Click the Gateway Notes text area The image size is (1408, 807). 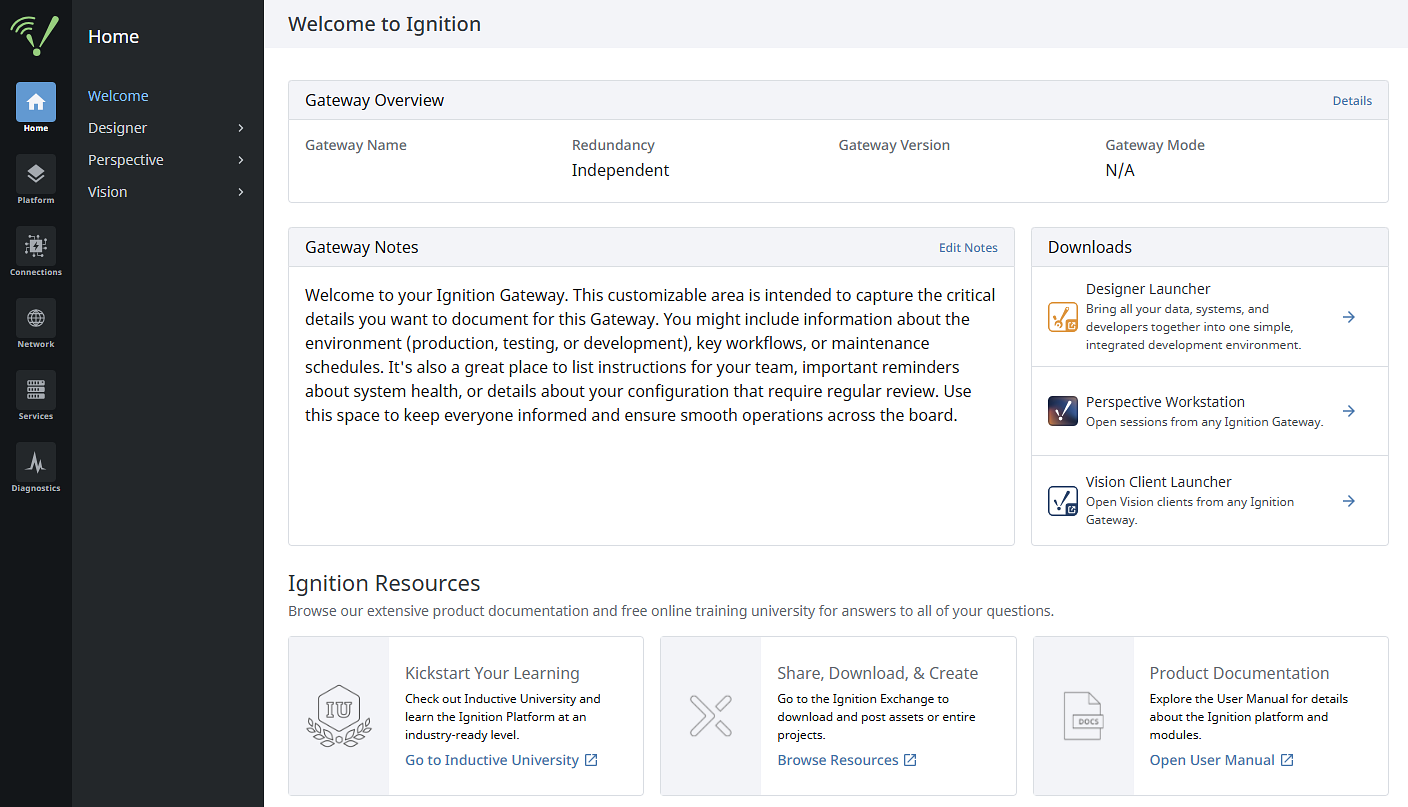pos(651,406)
